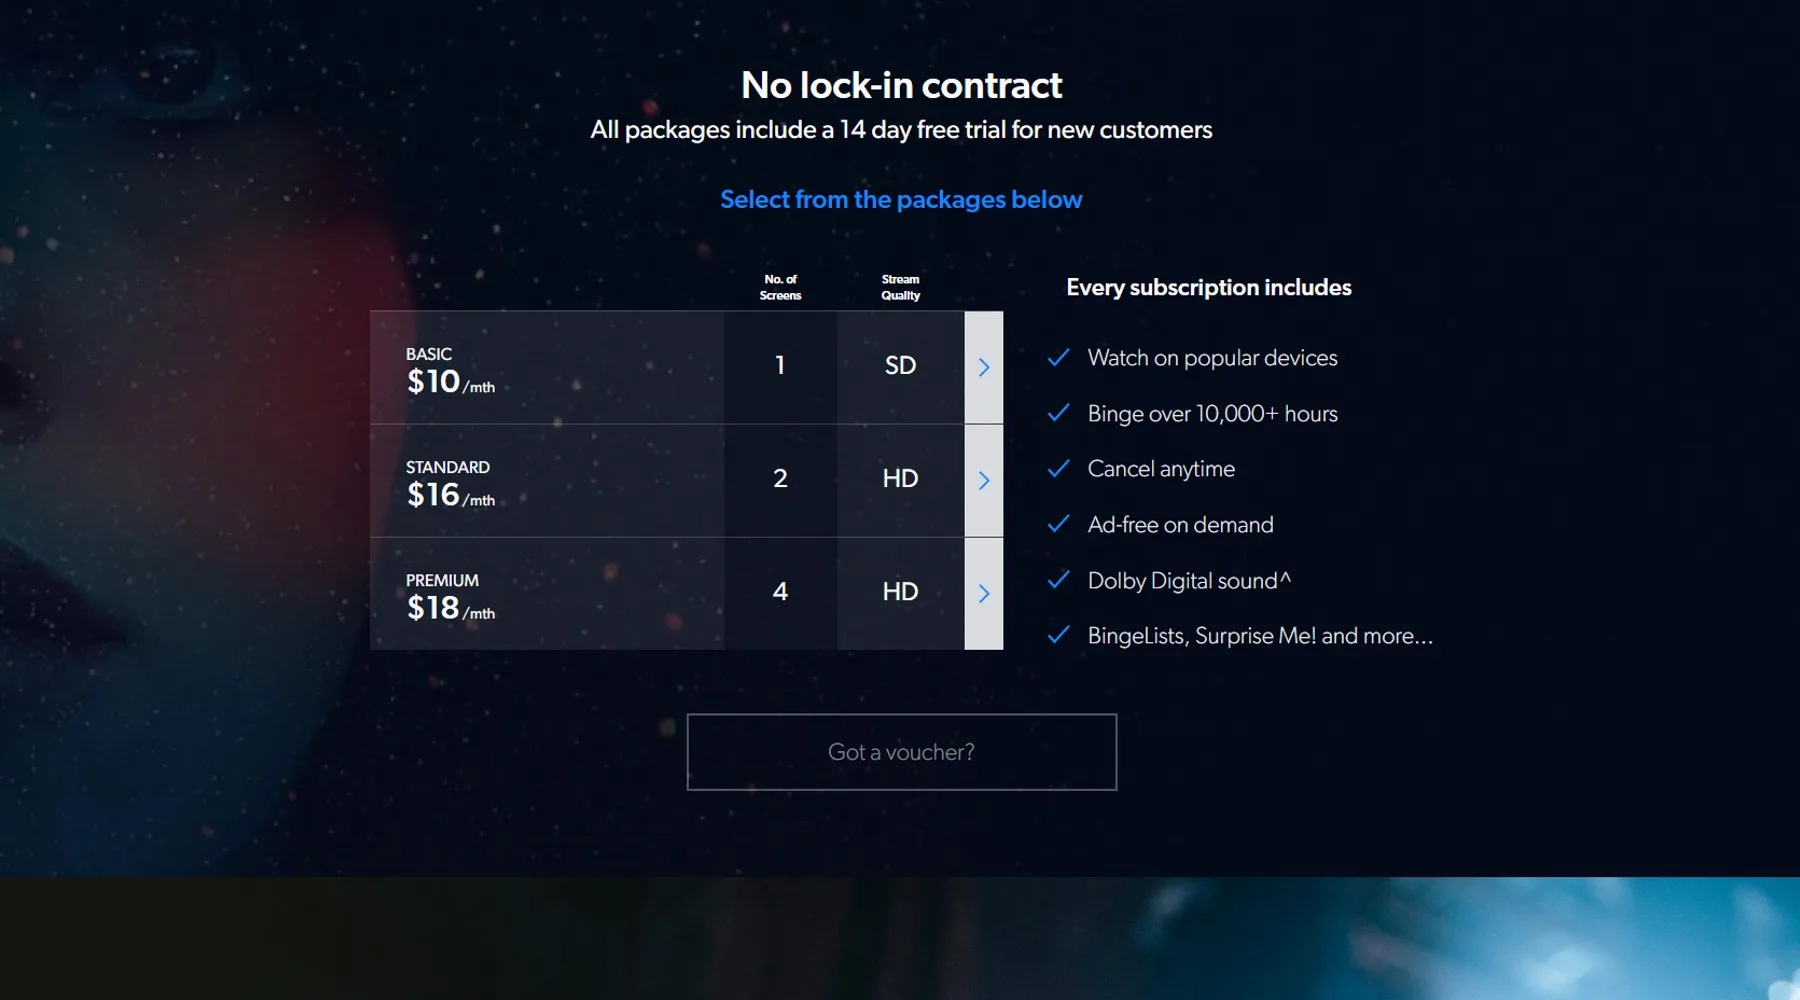Click the checkmark next to Cancel anytime
Image resolution: width=1800 pixels, height=1000 pixels.
1058,468
